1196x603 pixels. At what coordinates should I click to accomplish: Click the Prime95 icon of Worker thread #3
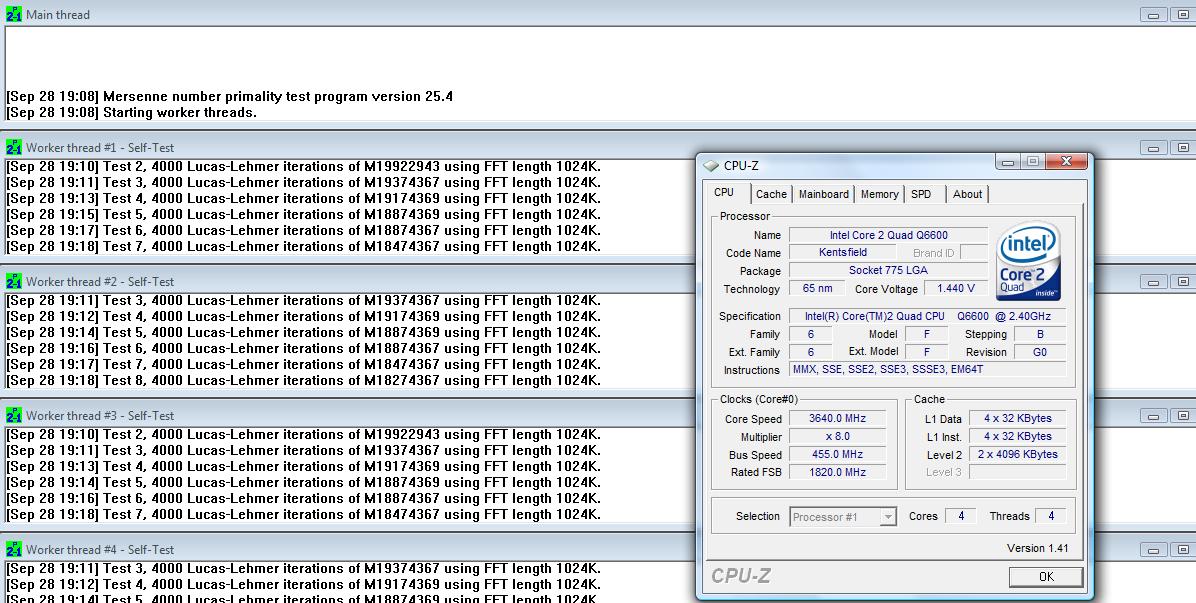(14, 415)
